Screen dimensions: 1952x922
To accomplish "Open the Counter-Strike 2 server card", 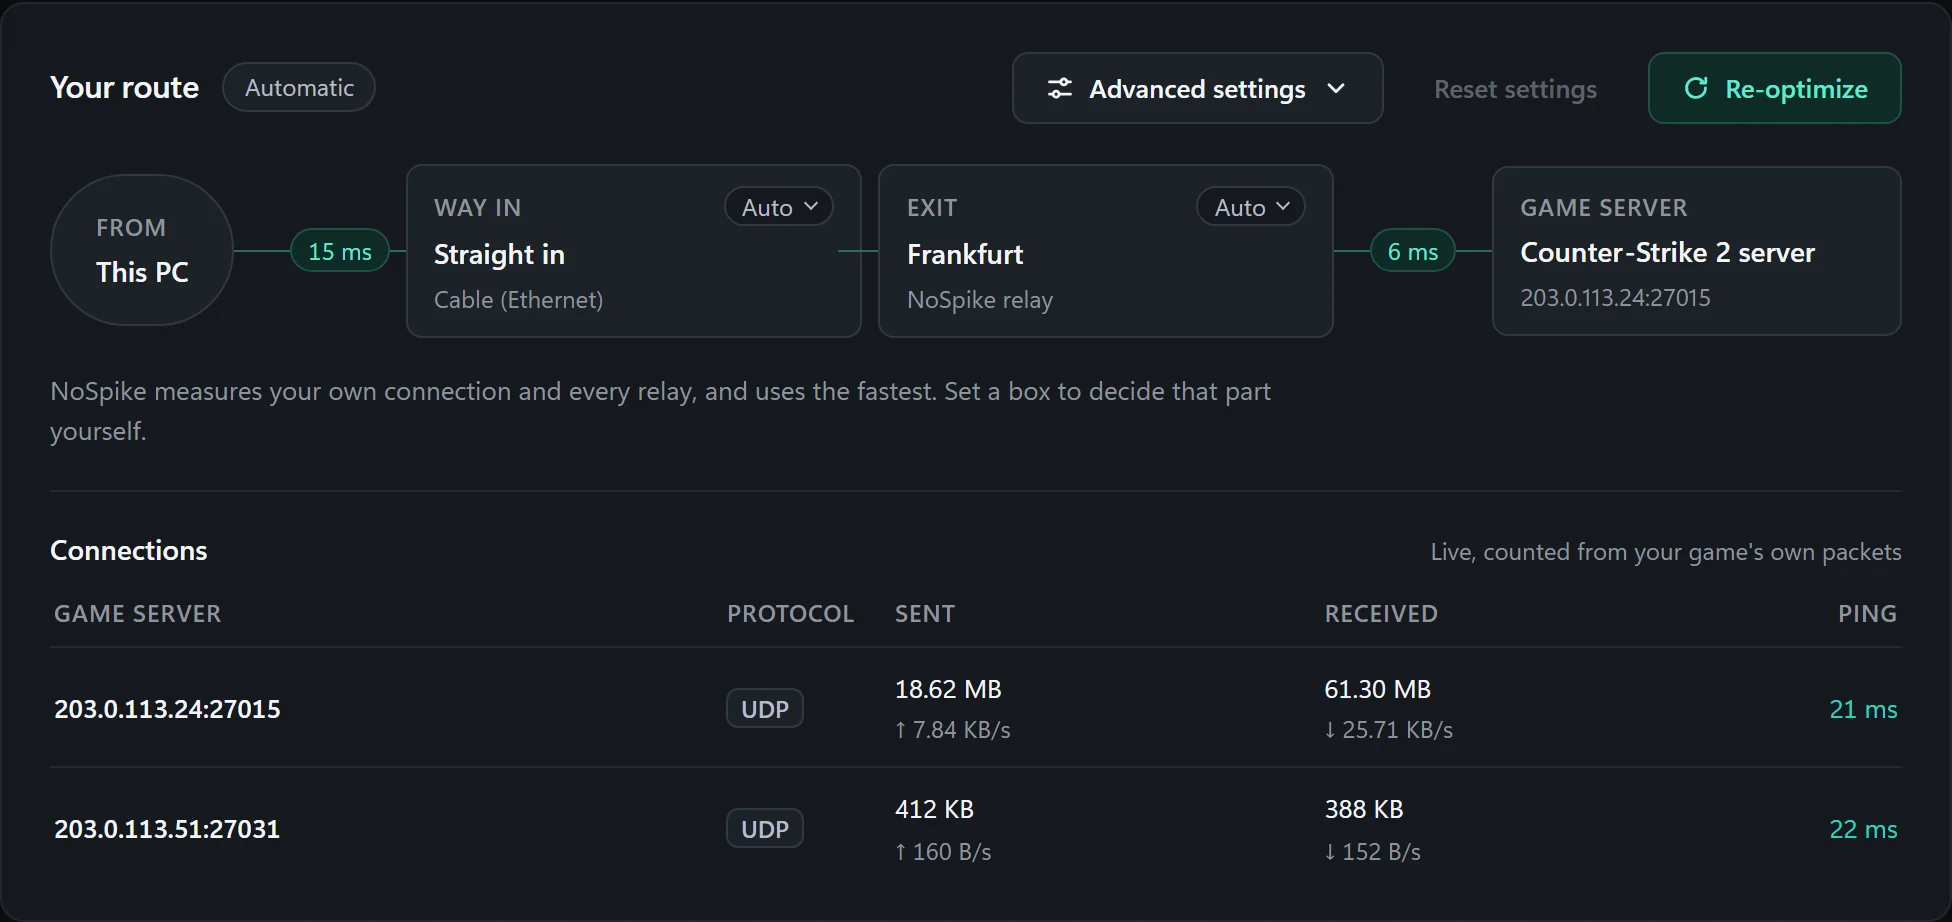I will click(1697, 251).
